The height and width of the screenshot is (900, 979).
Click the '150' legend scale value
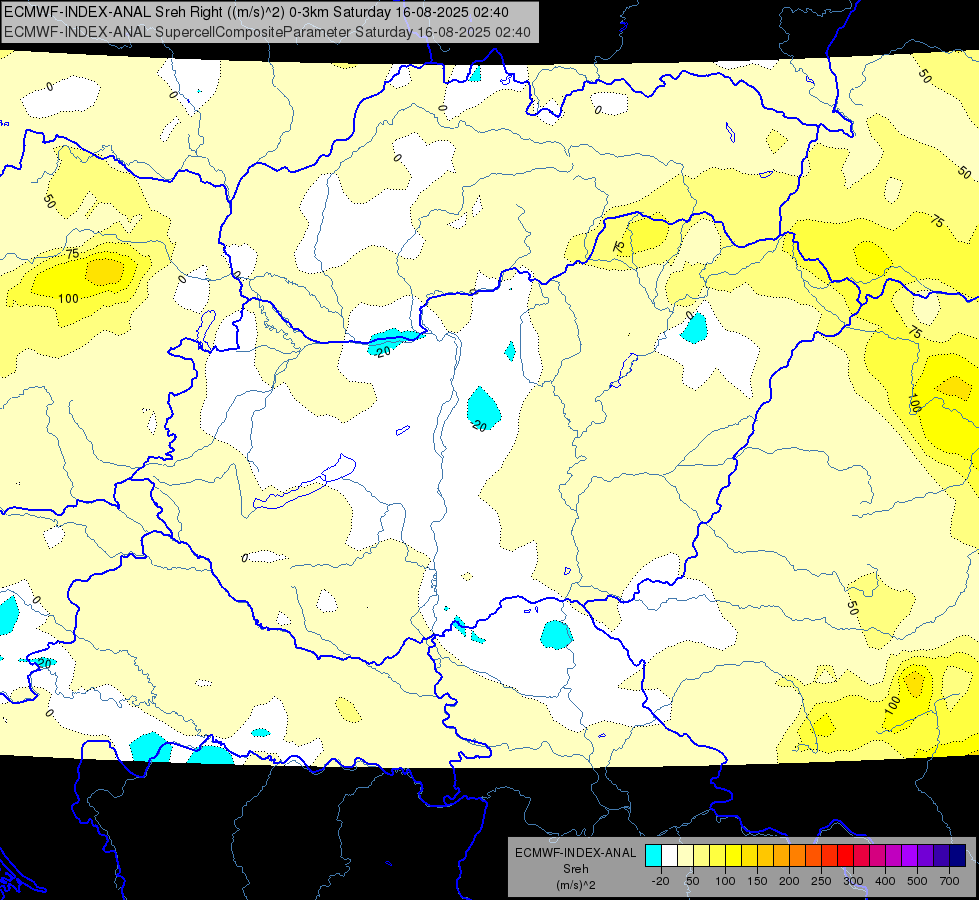coord(757,881)
